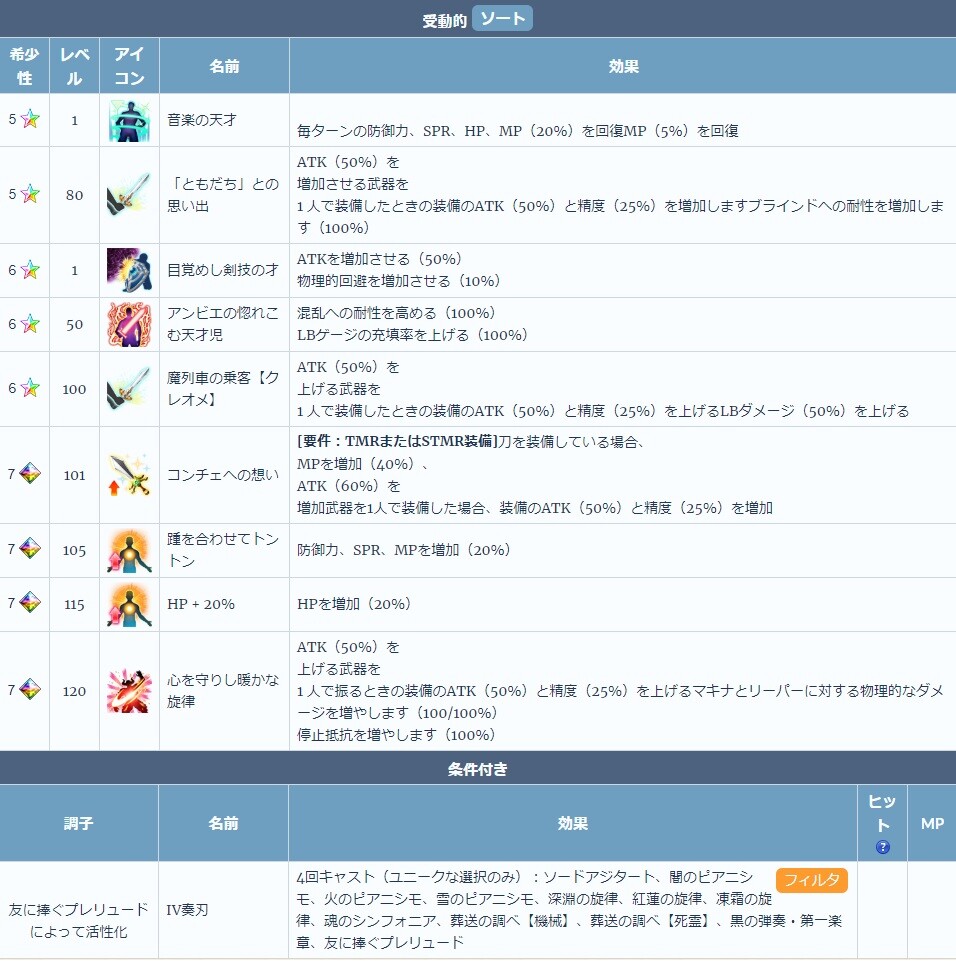Click the 7-star crystal in level 120 row
This screenshot has width=956, height=961.
(30, 689)
